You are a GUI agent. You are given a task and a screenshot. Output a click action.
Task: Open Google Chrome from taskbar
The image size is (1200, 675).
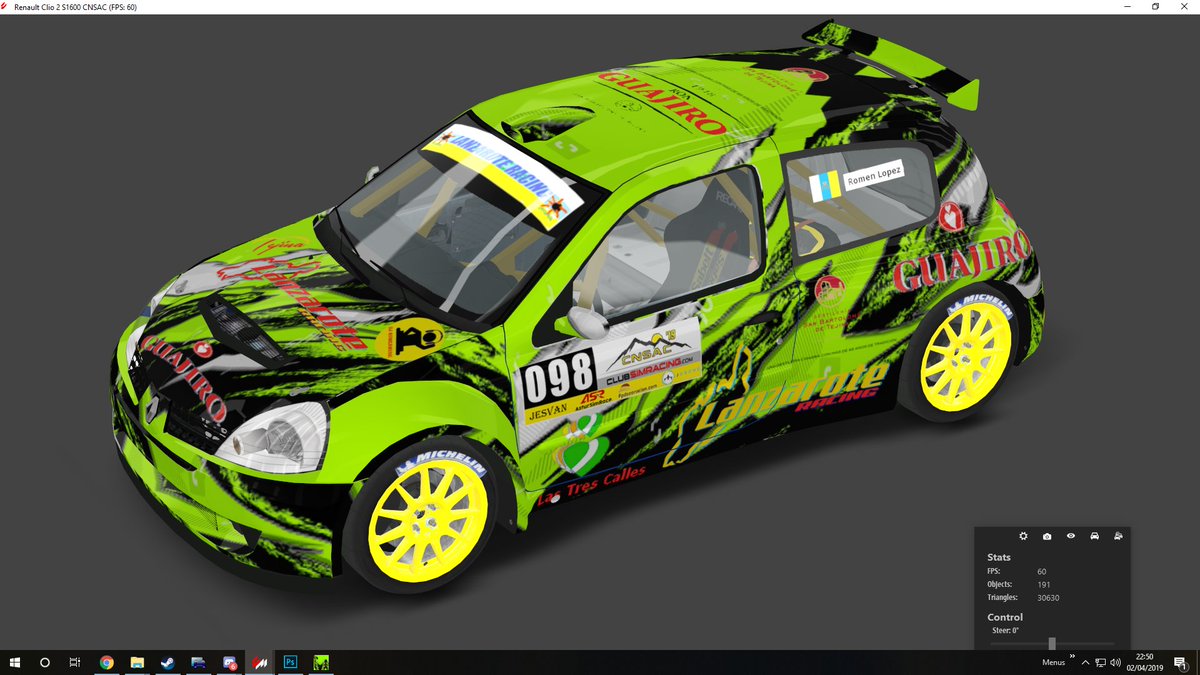(106, 662)
